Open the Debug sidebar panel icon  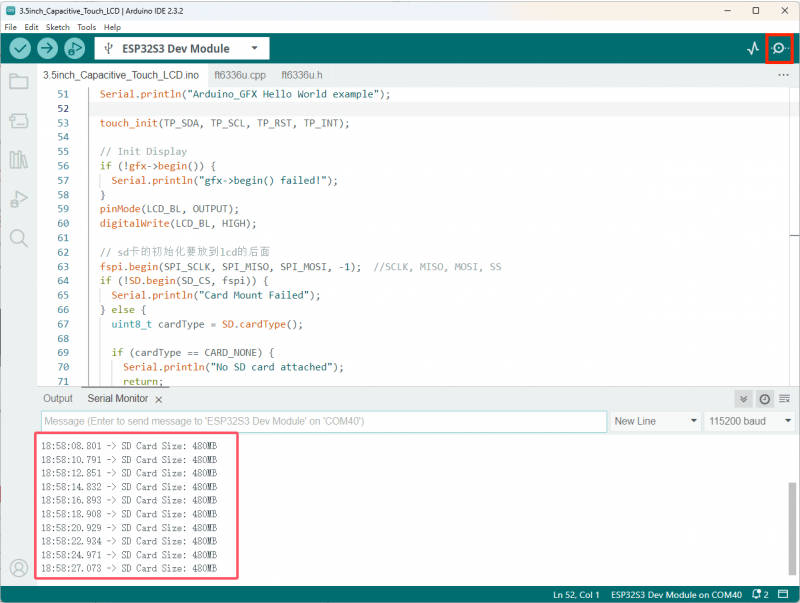(x=19, y=199)
